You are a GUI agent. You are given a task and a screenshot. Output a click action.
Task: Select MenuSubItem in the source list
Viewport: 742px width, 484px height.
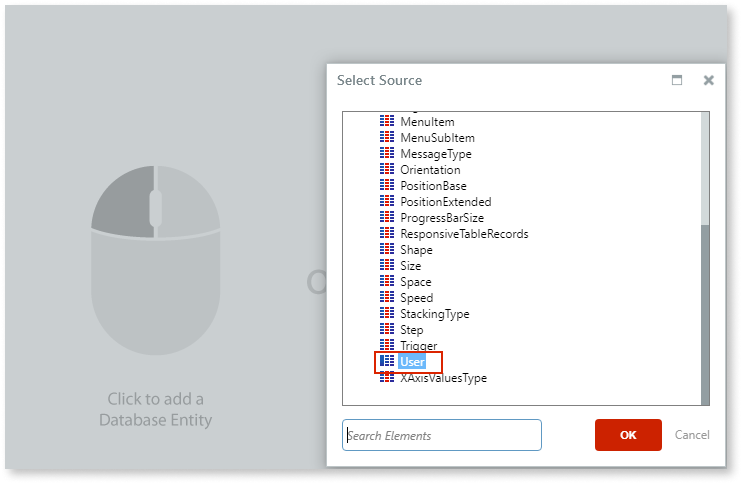[437, 138]
